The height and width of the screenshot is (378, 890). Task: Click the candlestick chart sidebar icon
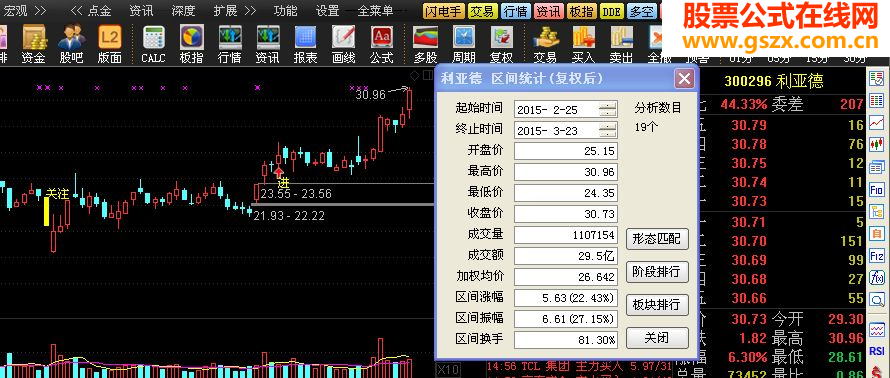pyautogui.click(x=877, y=145)
